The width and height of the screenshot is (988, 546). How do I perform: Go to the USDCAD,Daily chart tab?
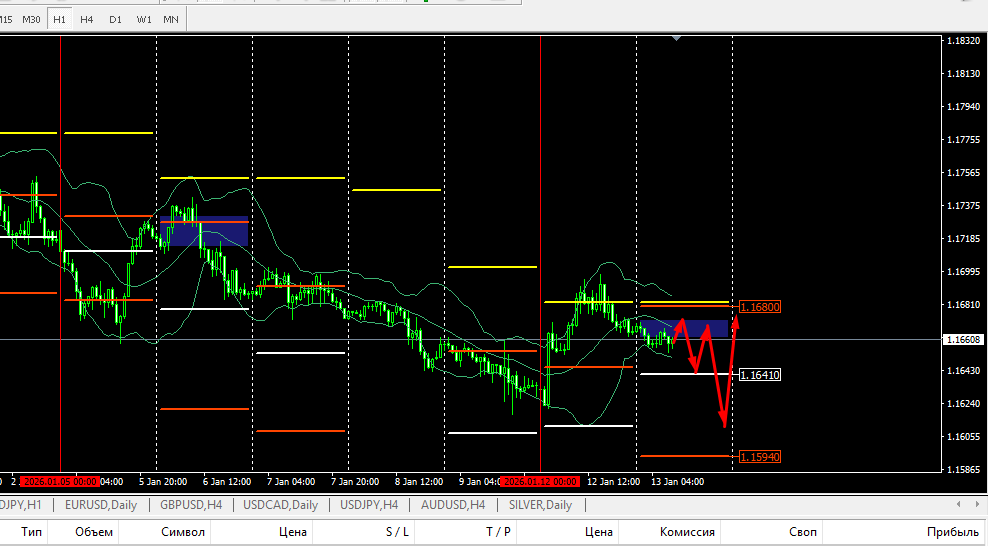tap(280, 505)
